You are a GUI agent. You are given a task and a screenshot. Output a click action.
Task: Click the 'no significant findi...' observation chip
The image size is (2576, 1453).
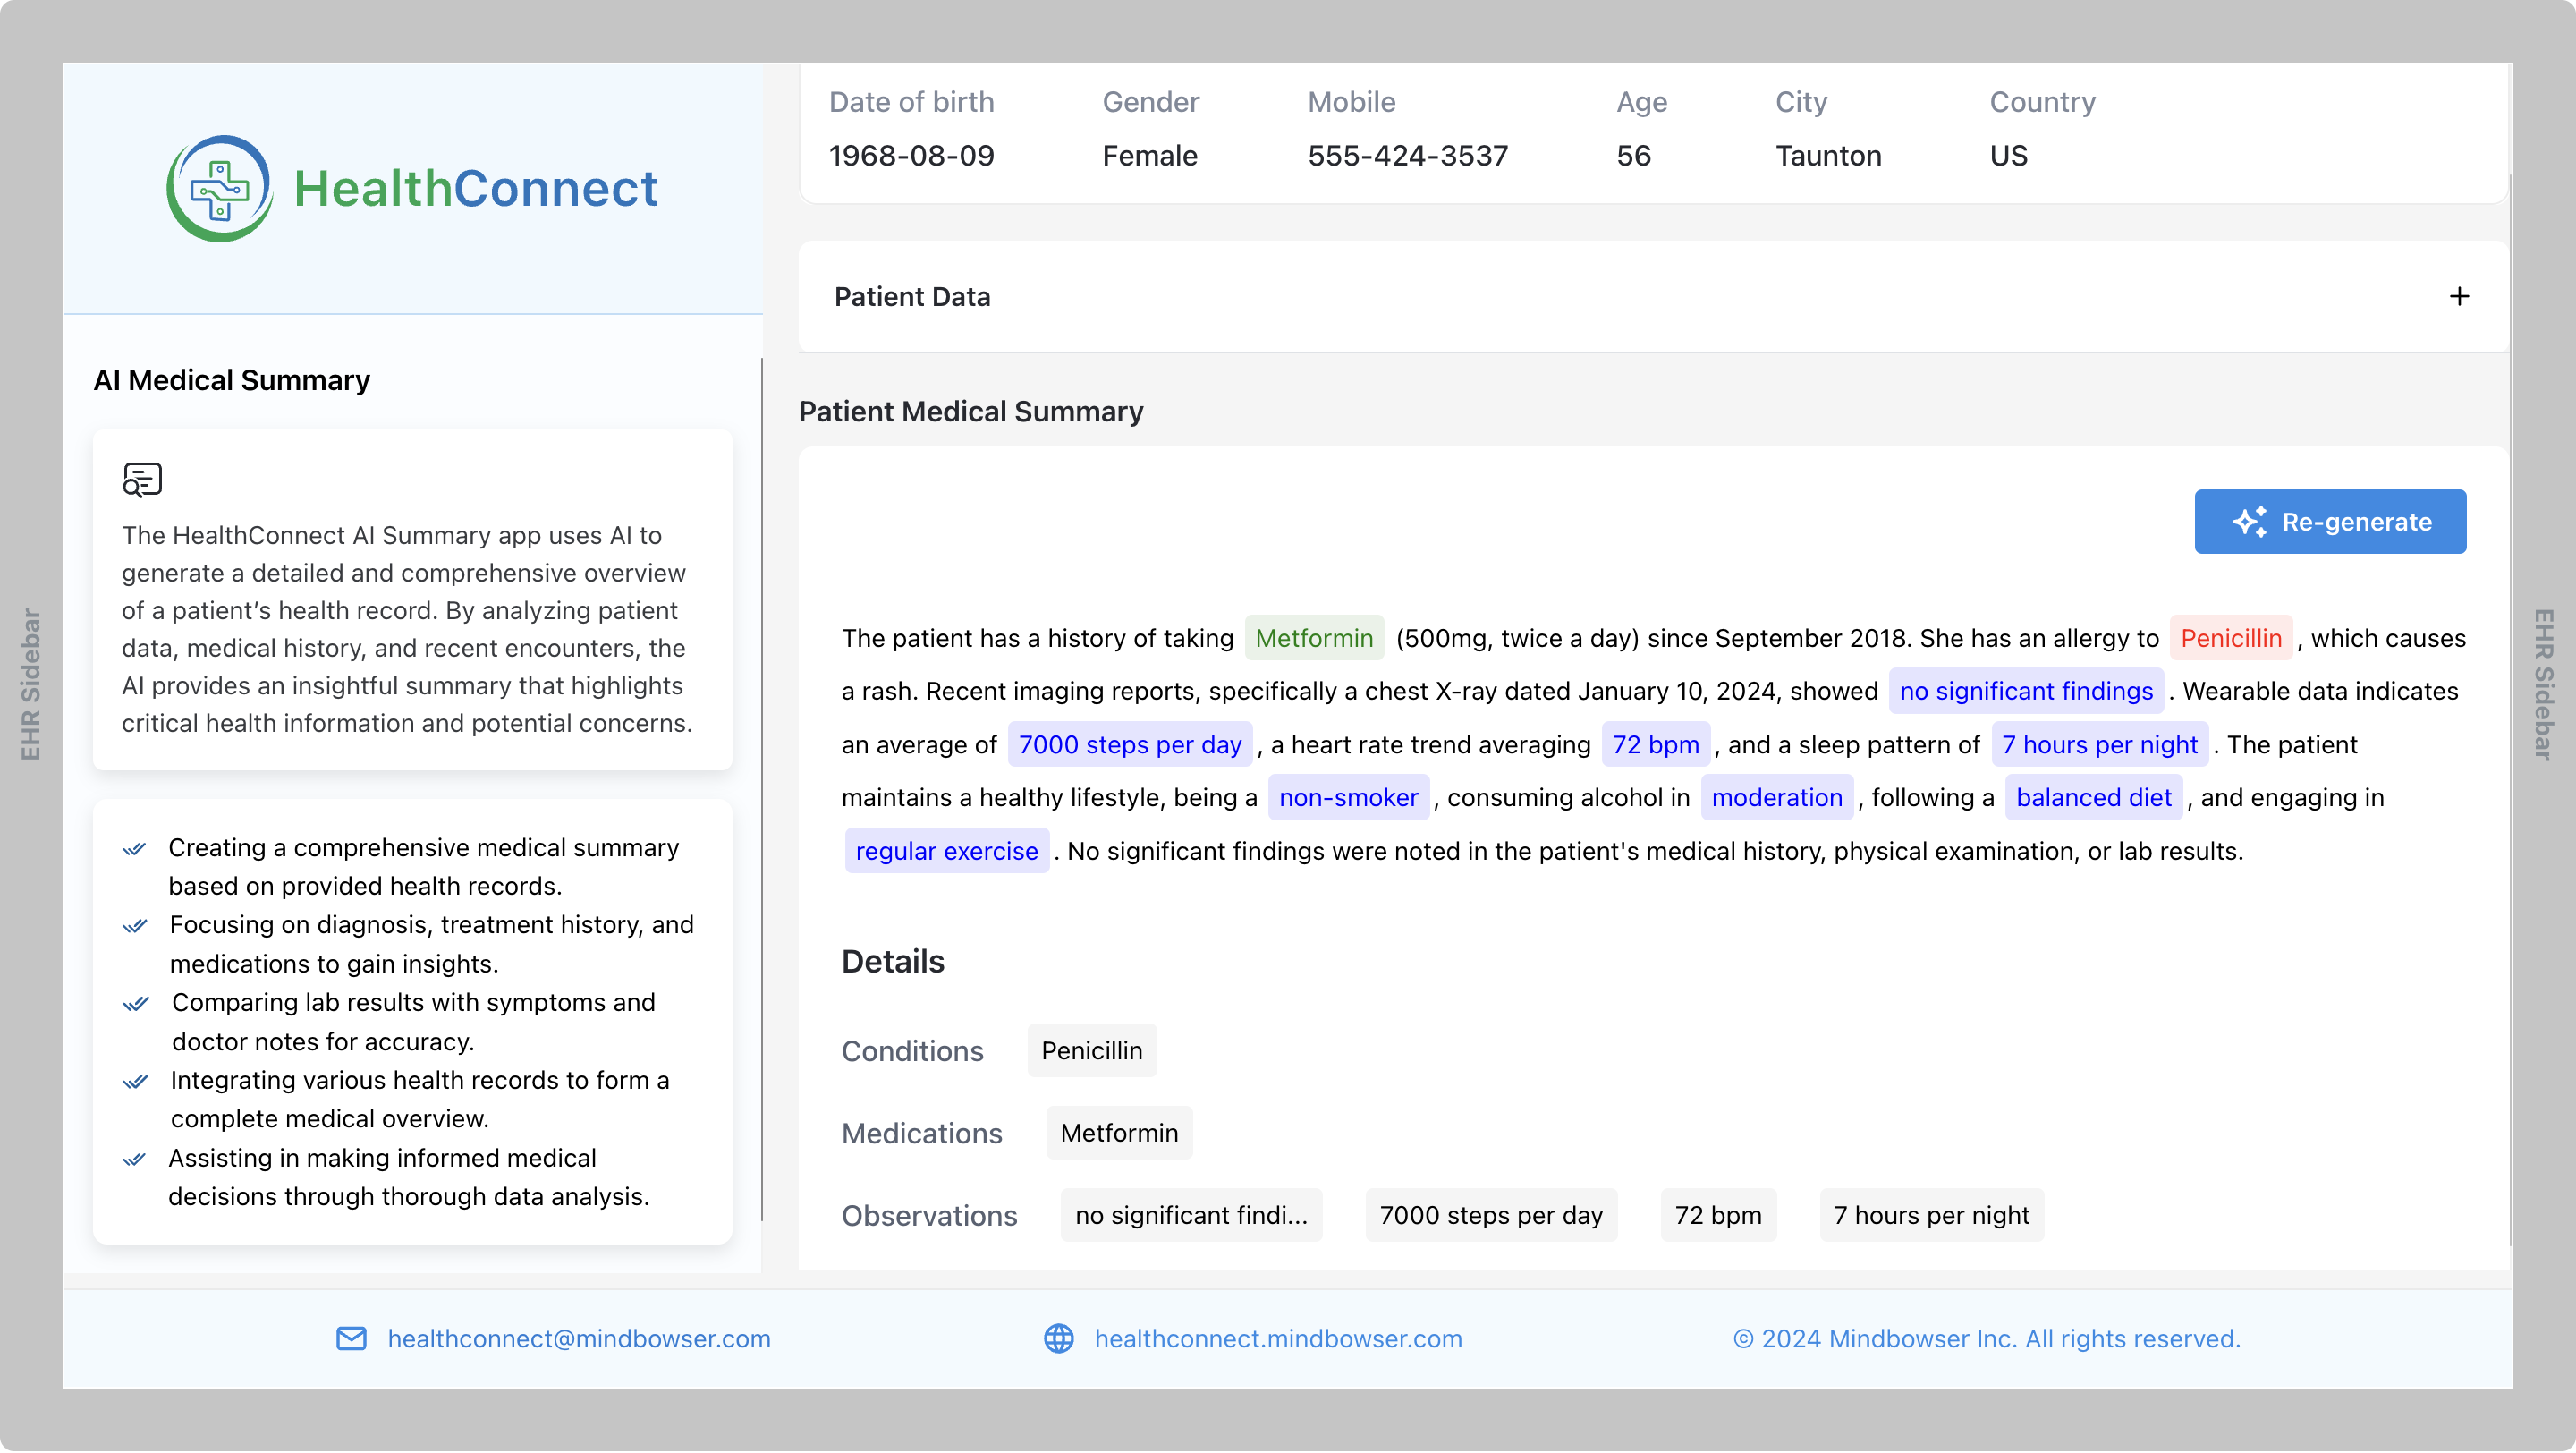[1191, 1215]
